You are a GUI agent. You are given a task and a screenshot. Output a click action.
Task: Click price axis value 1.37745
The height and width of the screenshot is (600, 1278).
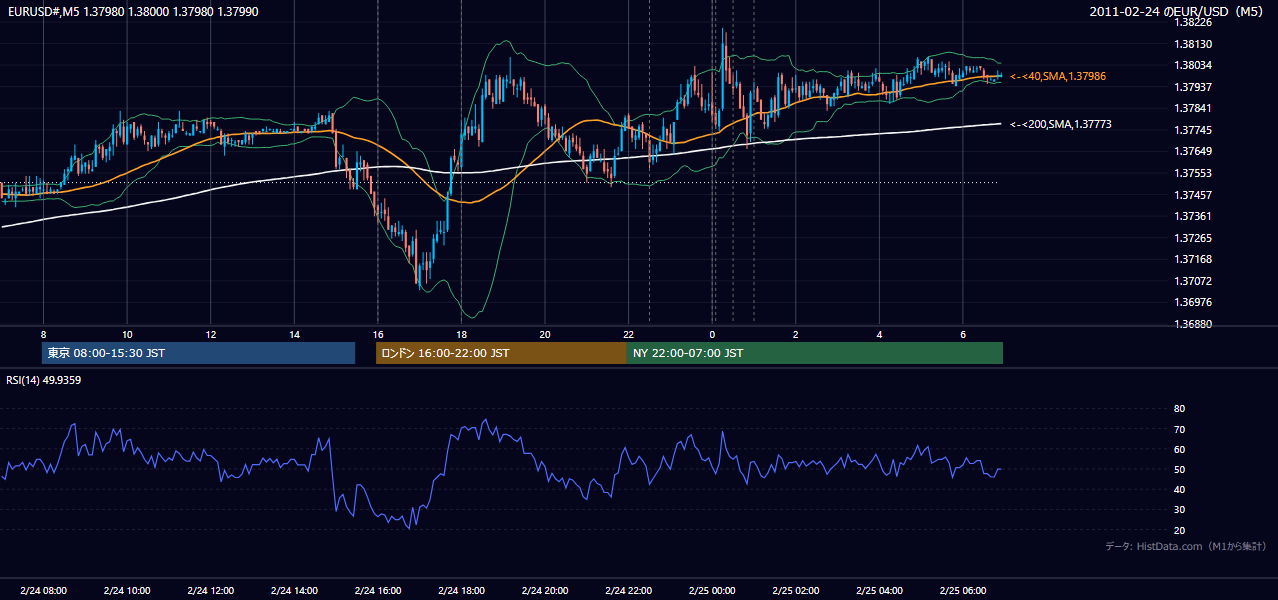pyautogui.click(x=1192, y=130)
